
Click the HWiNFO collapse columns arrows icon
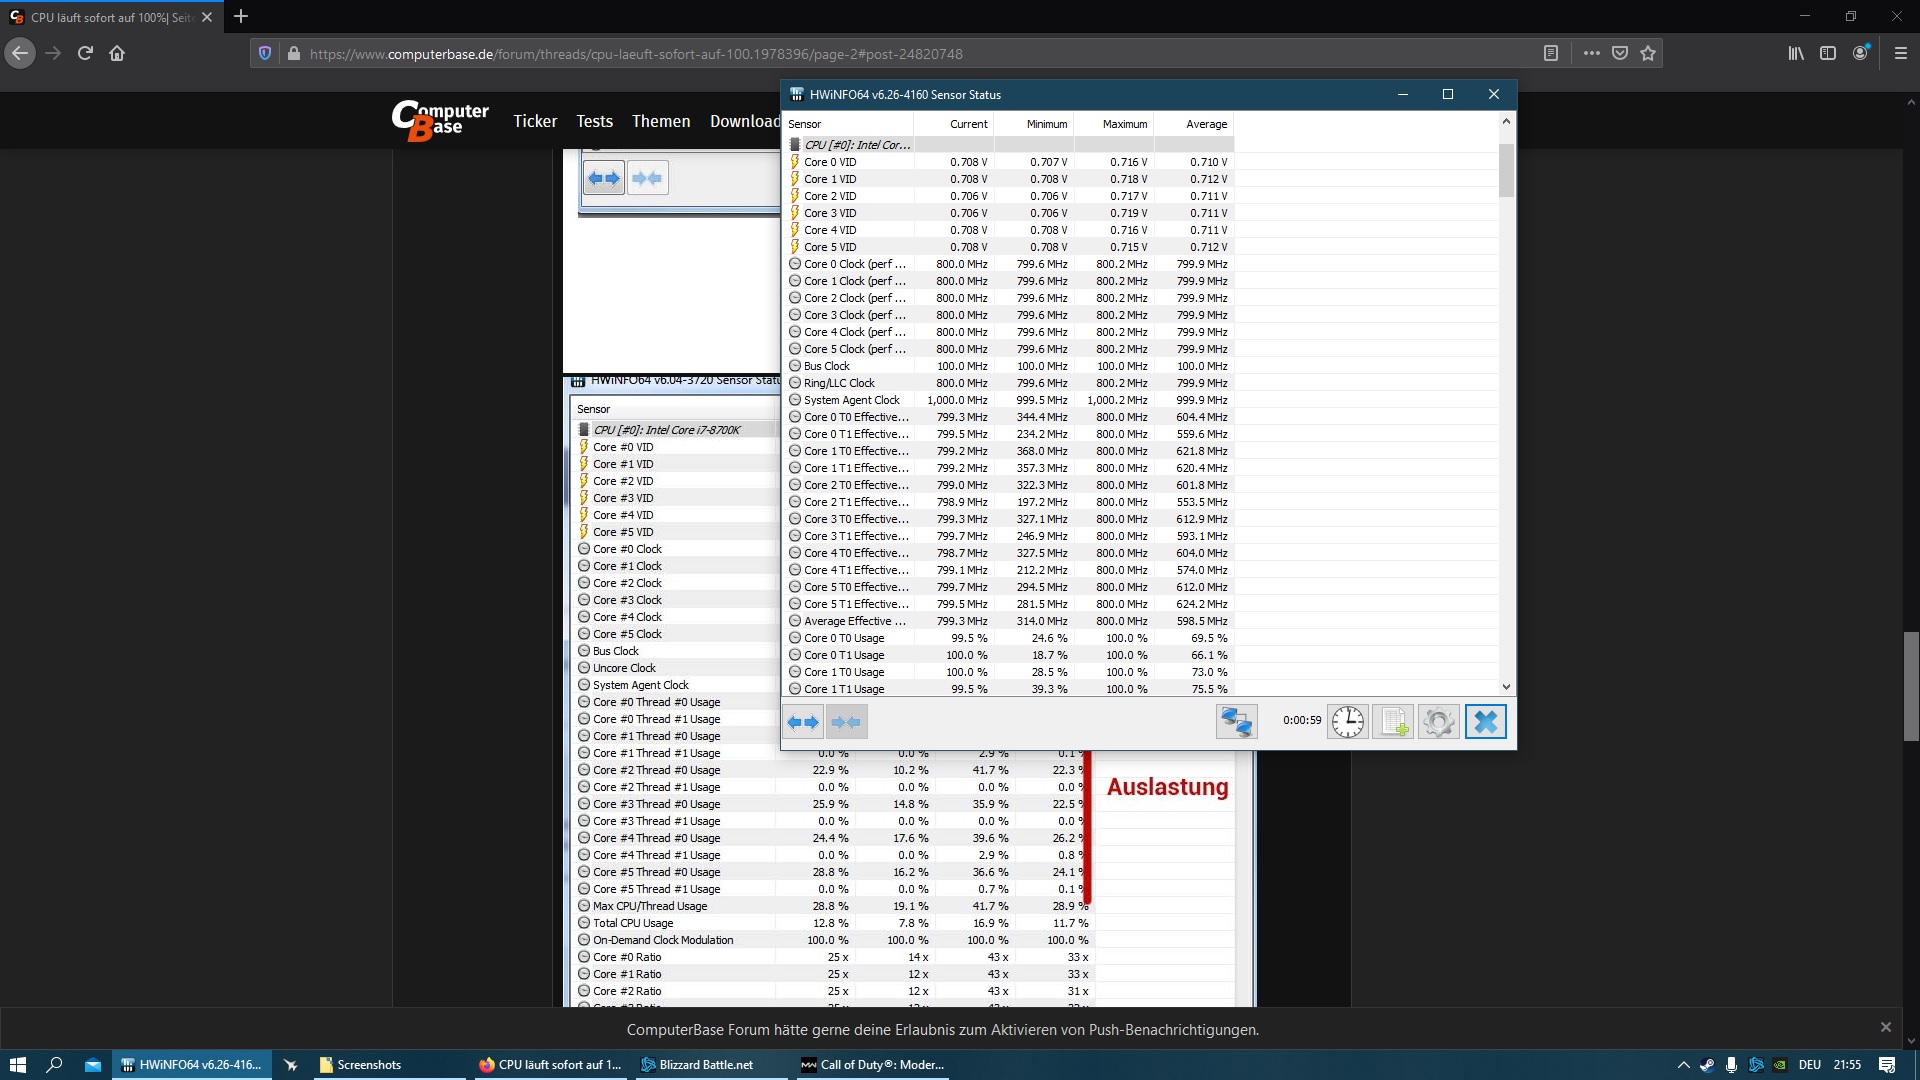coord(846,722)
